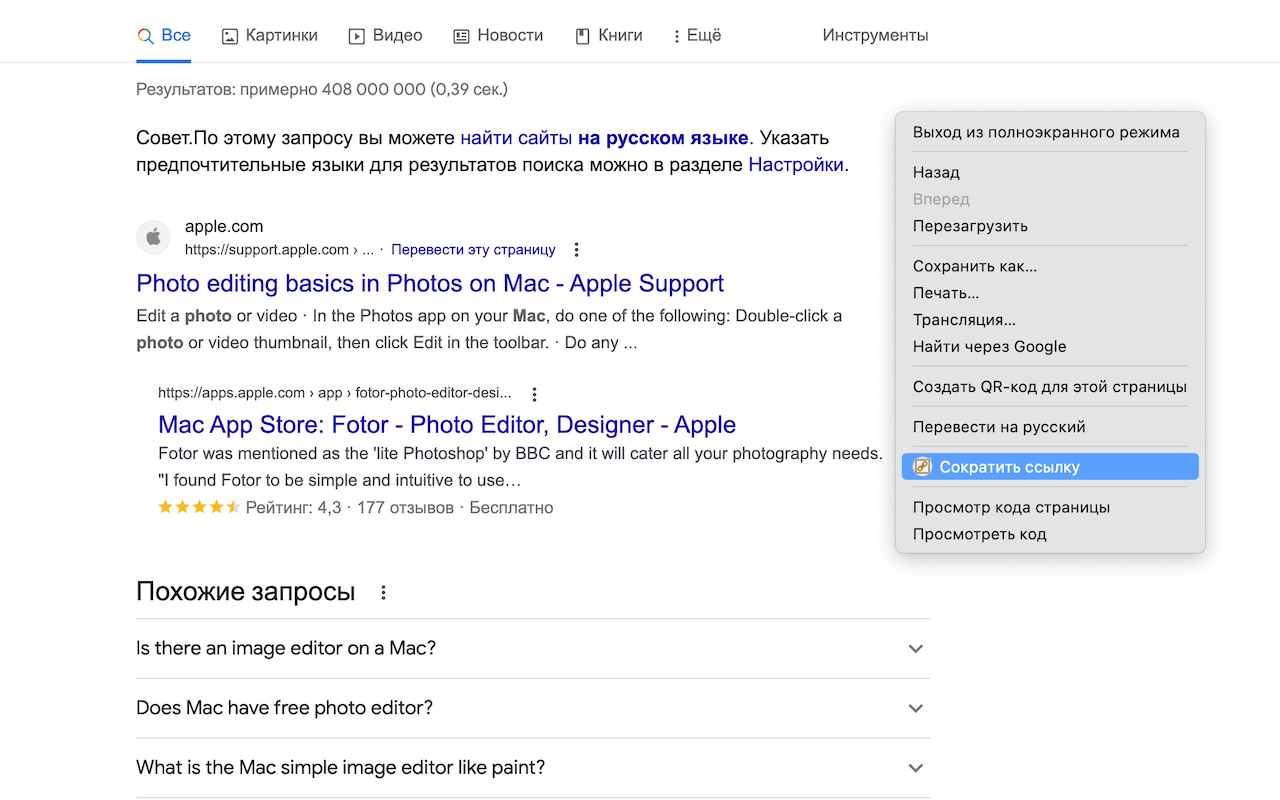Click Перевести эту страницу link
Screen dimensions: 1280x800
click(473, 250)
